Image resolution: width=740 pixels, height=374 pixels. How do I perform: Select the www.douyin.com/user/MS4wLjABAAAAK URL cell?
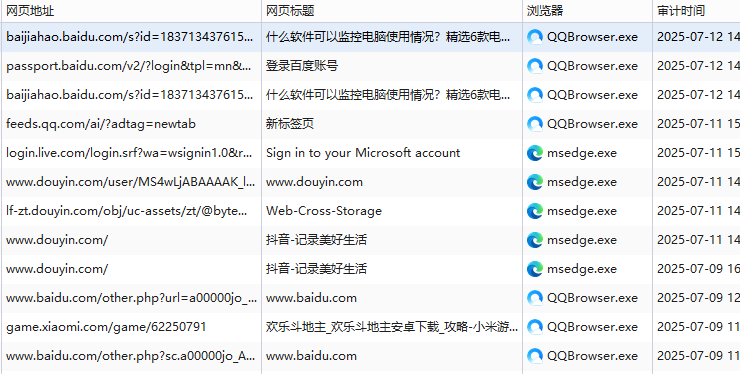[131, 182]
